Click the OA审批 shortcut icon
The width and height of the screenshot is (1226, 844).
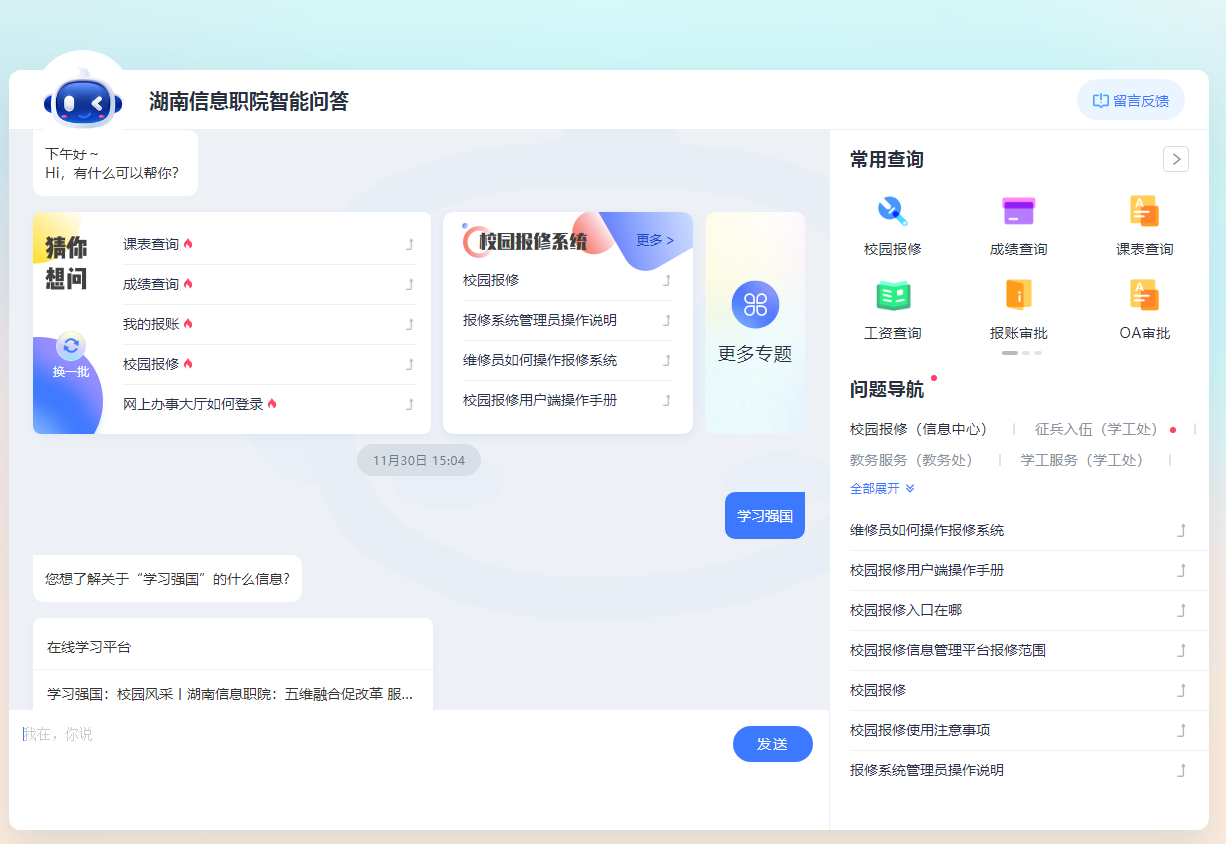coord(1144,295)
